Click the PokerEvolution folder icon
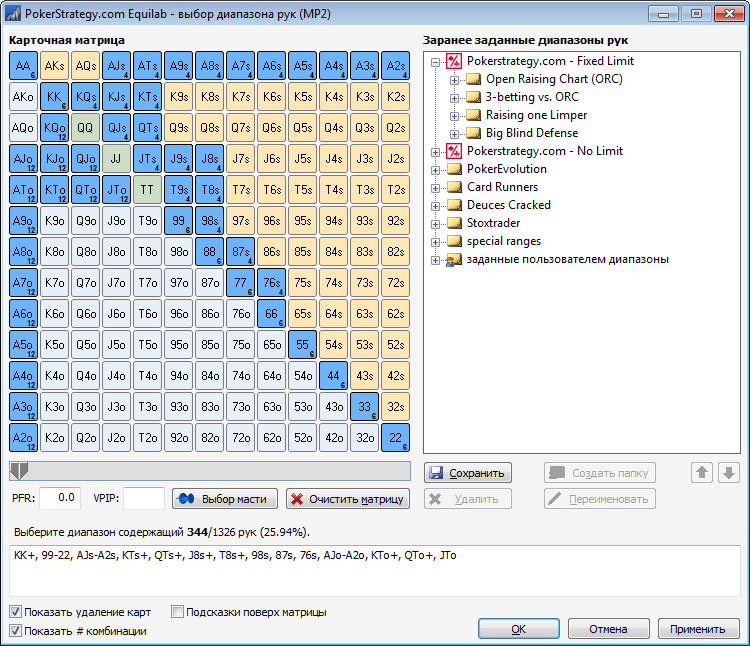The width and height of the screenshot is (750, 646). (x=454, y=169)
